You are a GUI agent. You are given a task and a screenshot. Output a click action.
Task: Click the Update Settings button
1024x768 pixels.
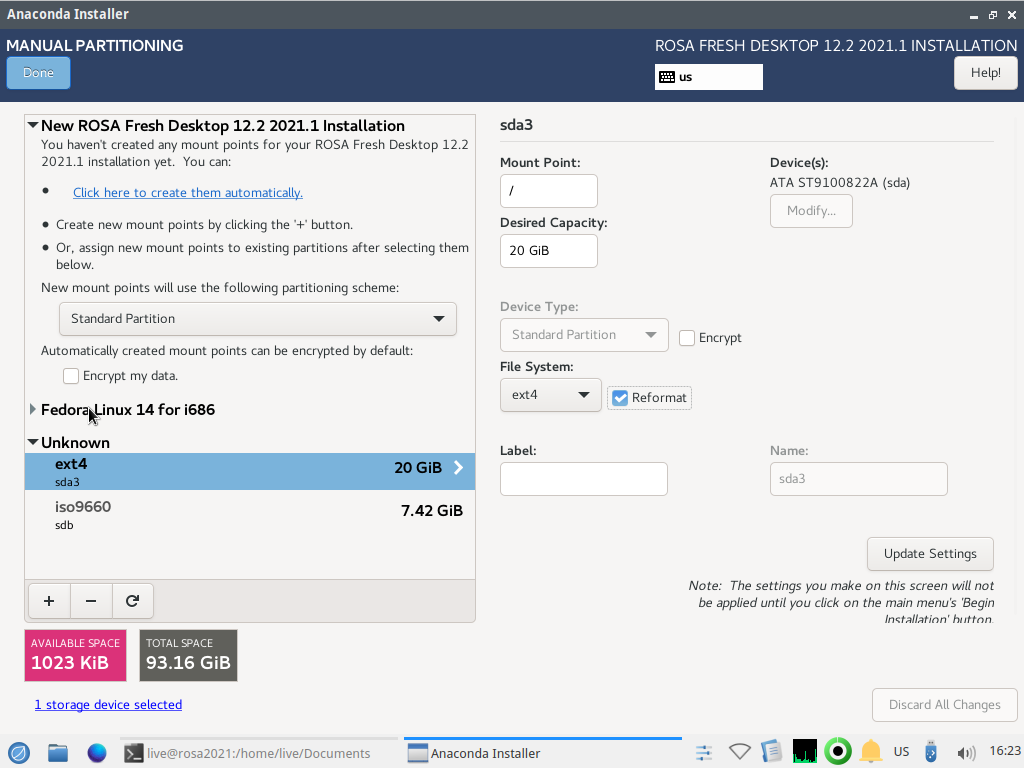point(930,554)
